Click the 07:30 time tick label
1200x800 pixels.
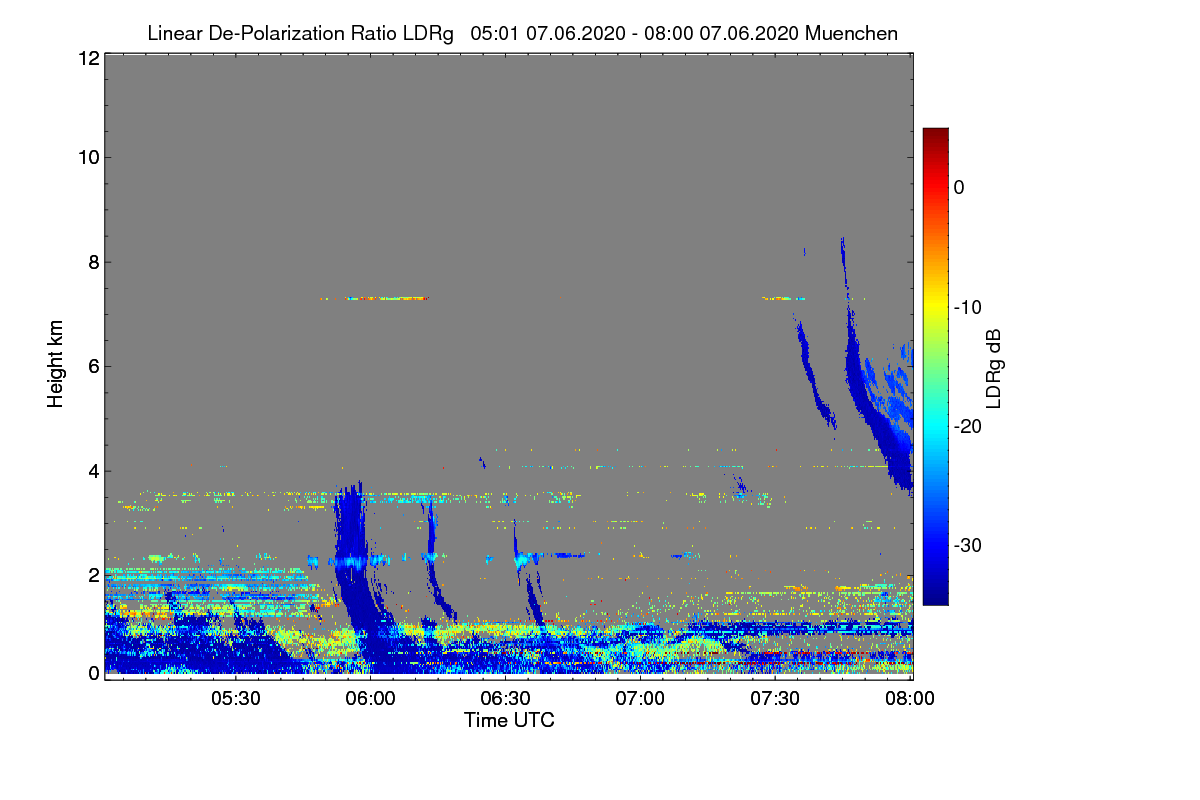(x=775, y=698)
